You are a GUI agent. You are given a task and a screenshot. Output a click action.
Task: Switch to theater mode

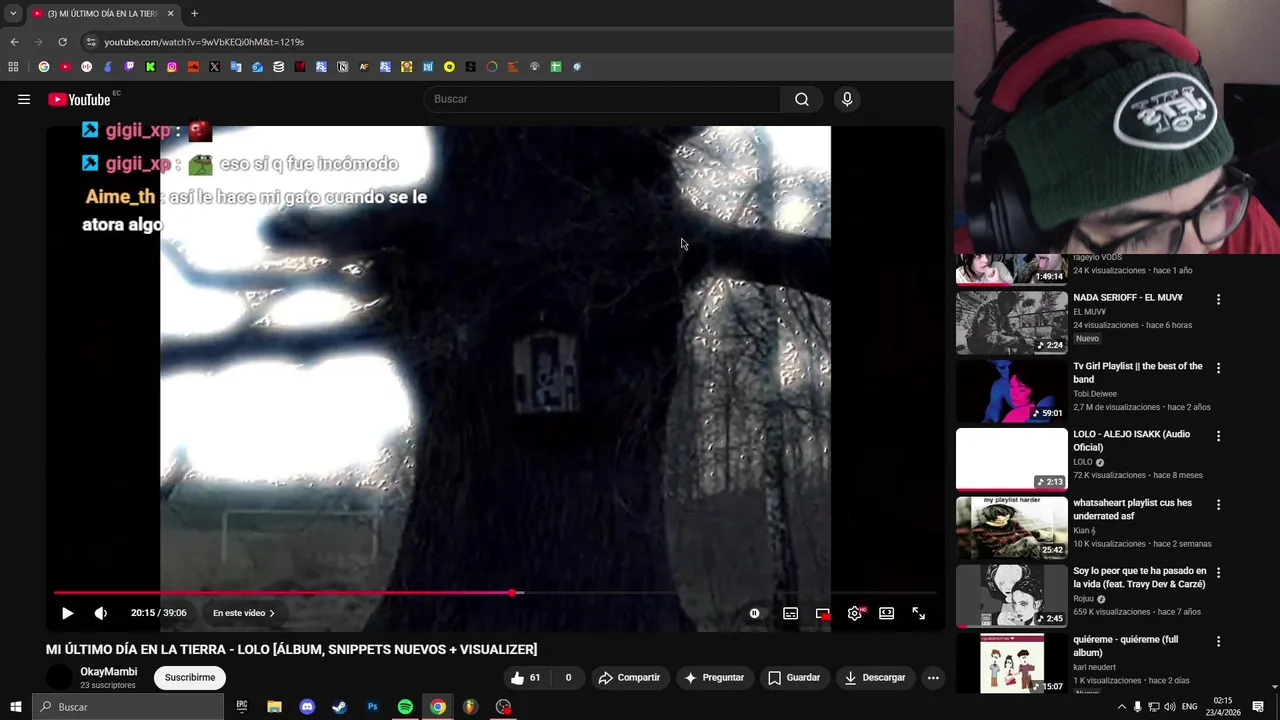pos(886,613)
